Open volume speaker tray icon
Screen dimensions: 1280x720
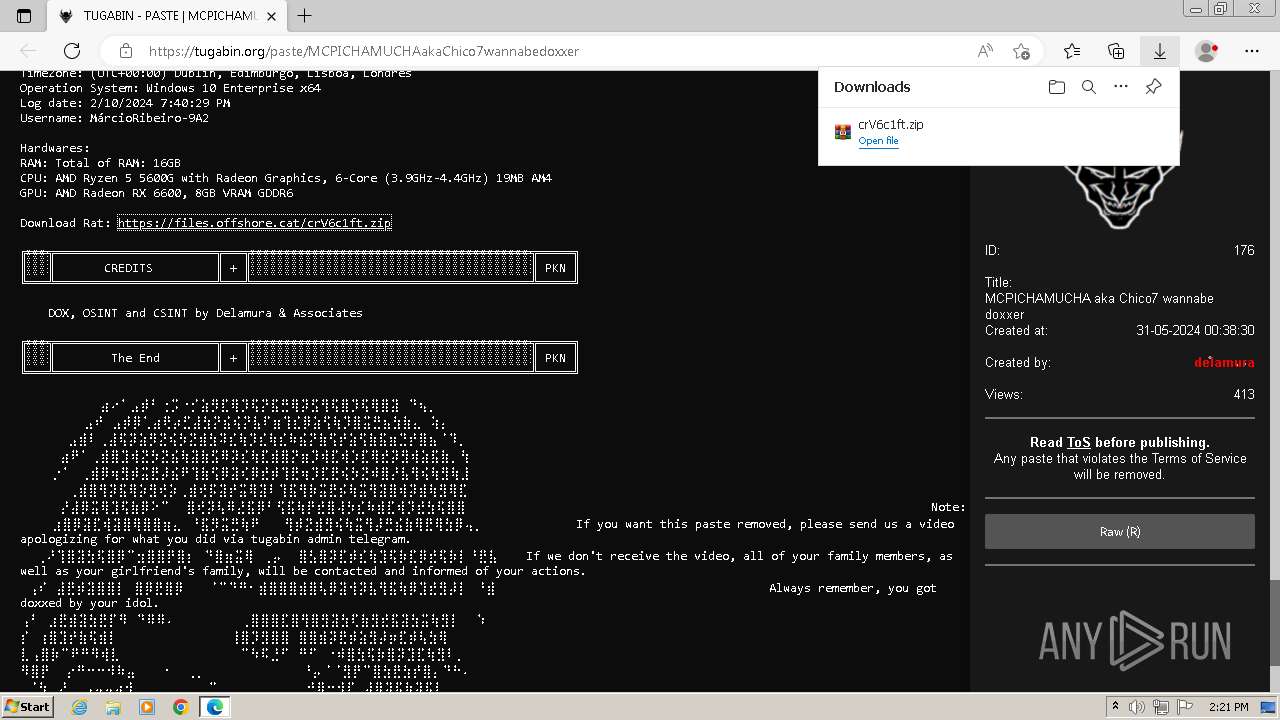1137,707
